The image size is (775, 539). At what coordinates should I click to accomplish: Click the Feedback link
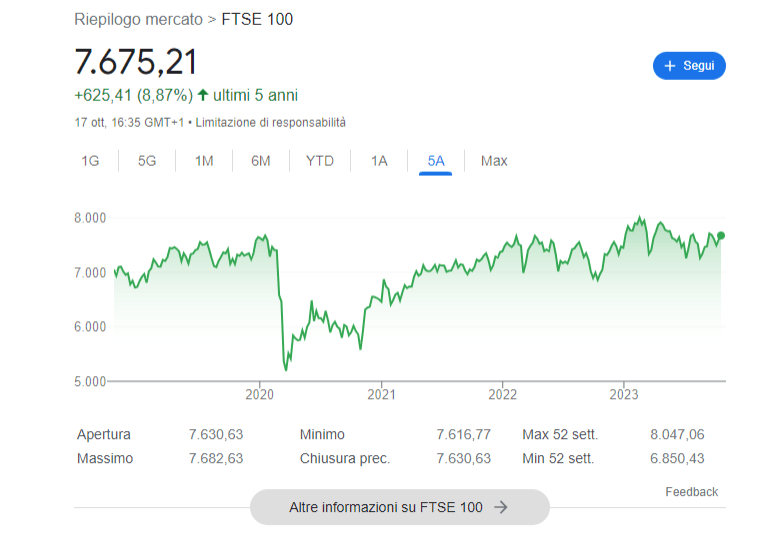tap(691, 492)
